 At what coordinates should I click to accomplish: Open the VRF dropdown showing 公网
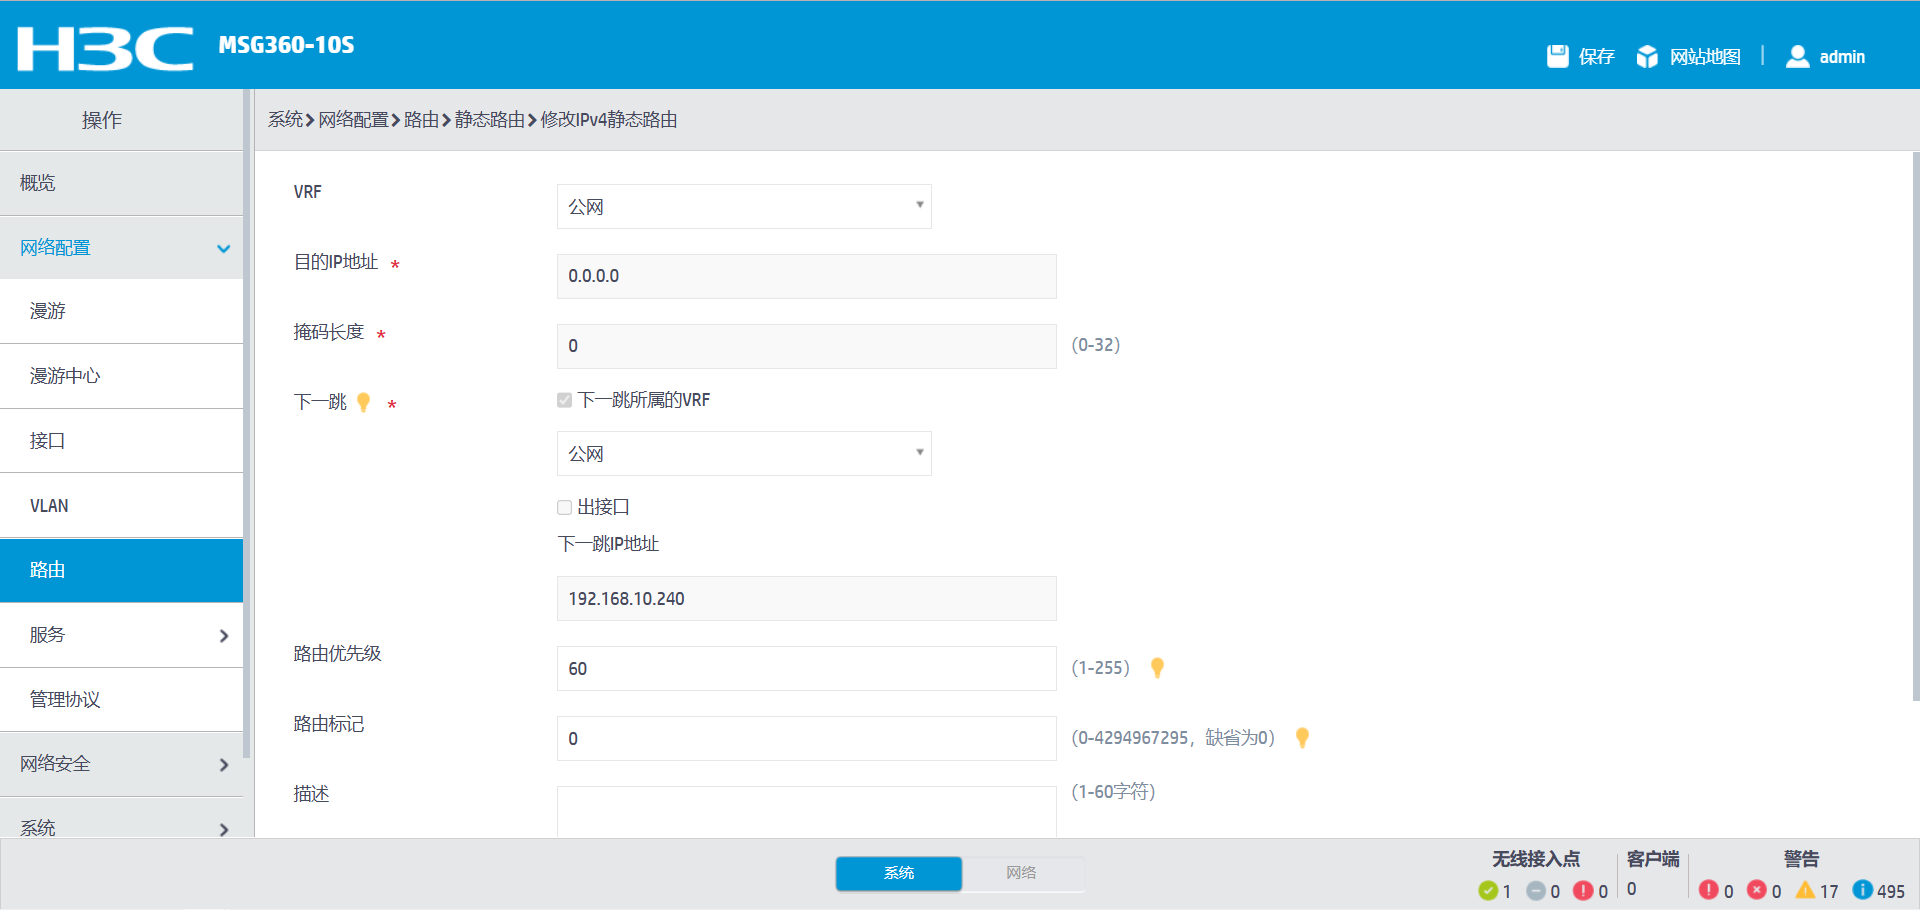[744, 206]
